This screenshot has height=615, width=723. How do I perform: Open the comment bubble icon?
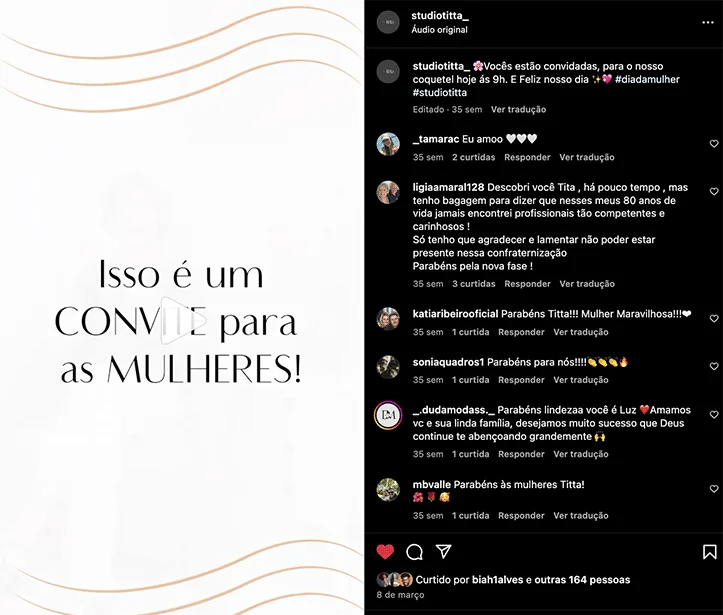point(414,551)
